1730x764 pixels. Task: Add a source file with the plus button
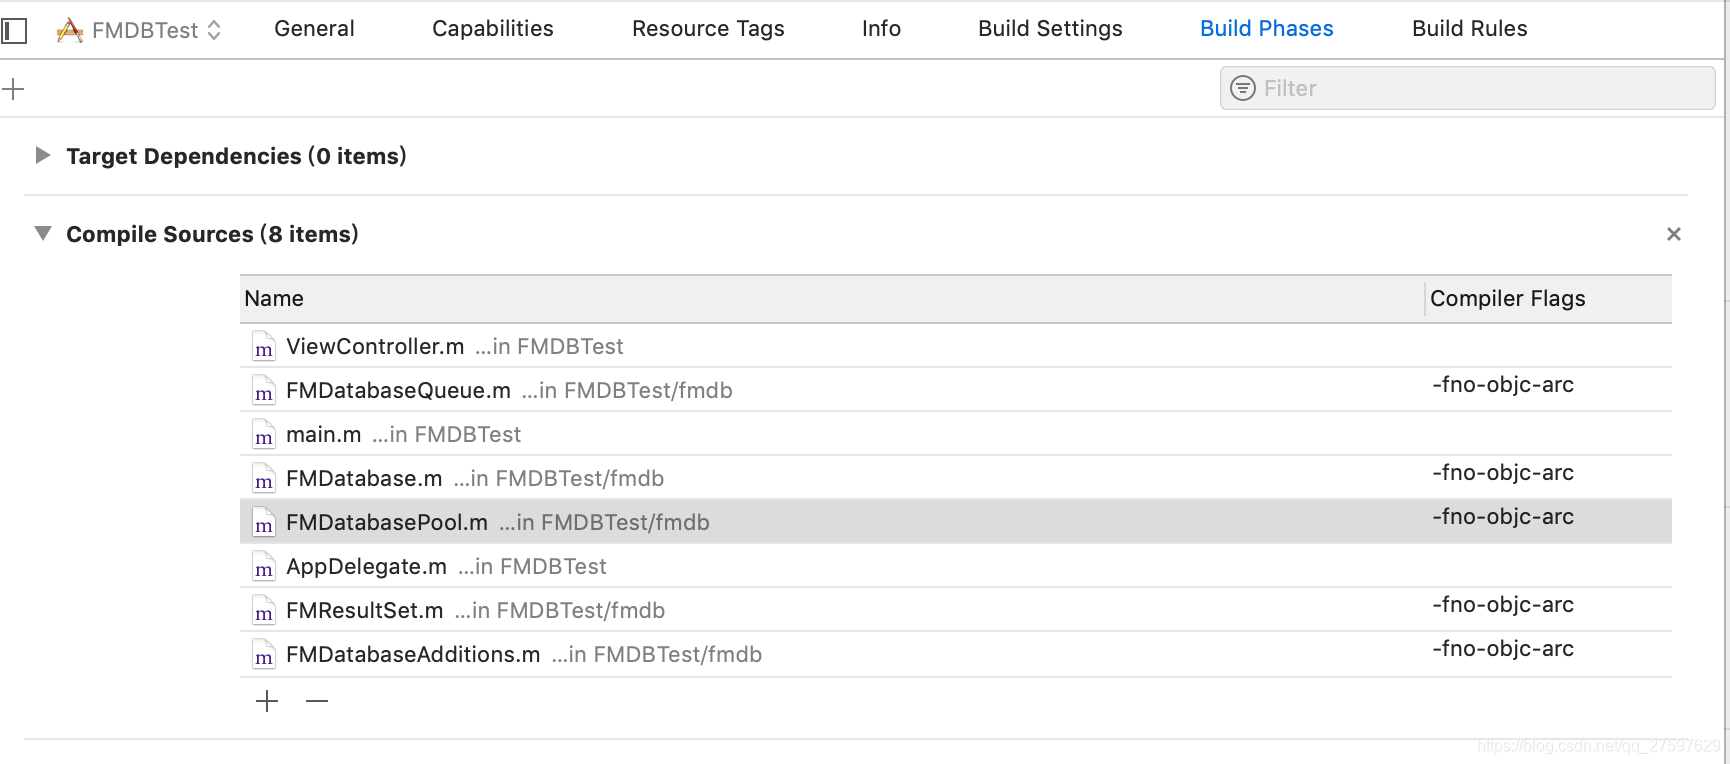click(267, 701)
